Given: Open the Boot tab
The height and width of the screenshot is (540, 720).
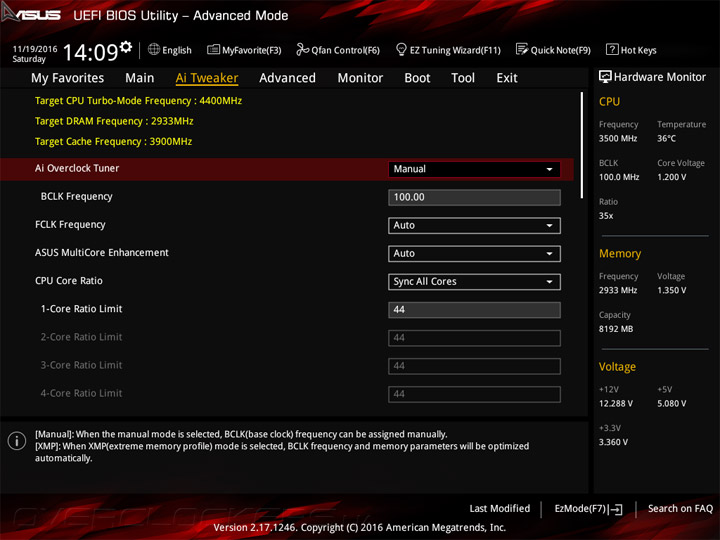Looking at the screenshot, I should pos(417,78).
